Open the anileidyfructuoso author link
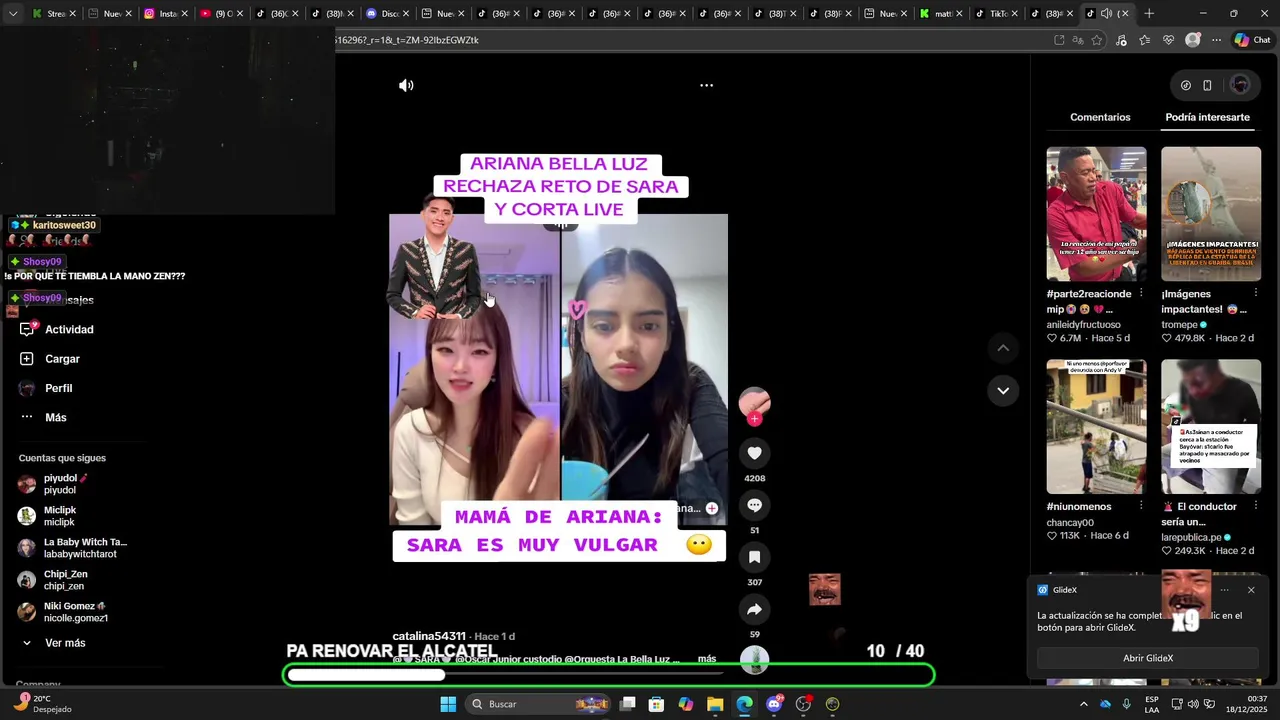This screenshot has width=1280, height=720. (1083, 324)
